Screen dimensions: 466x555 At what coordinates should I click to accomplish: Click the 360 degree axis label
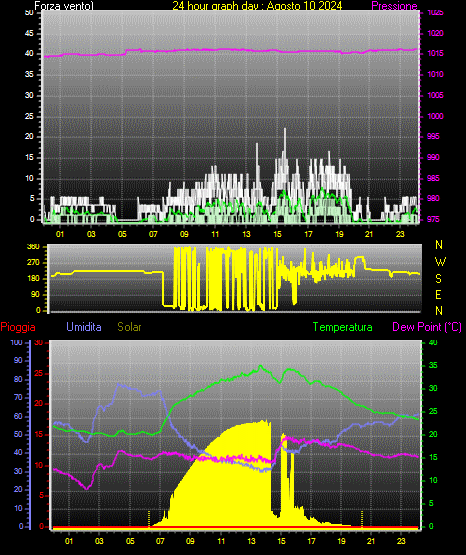33,247
